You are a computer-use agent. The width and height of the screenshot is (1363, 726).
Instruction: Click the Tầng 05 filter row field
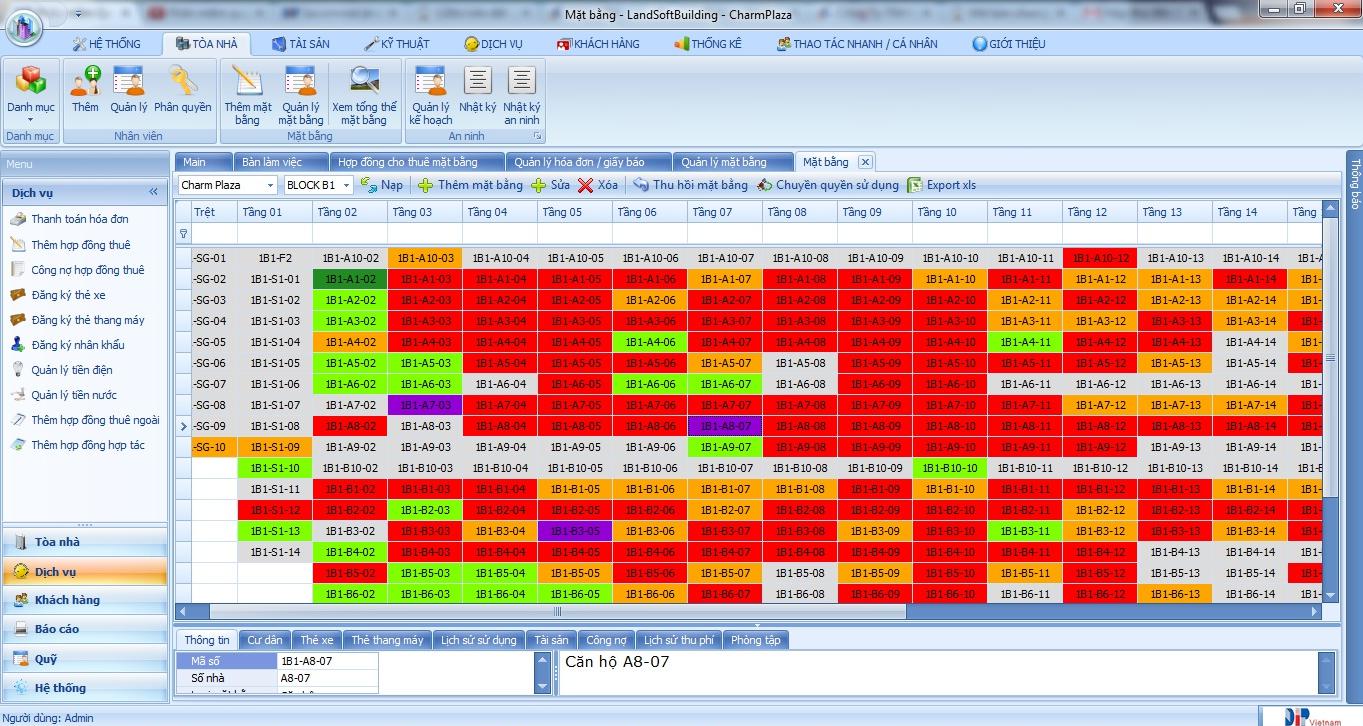pyautogui.click(x=574, y=233)
